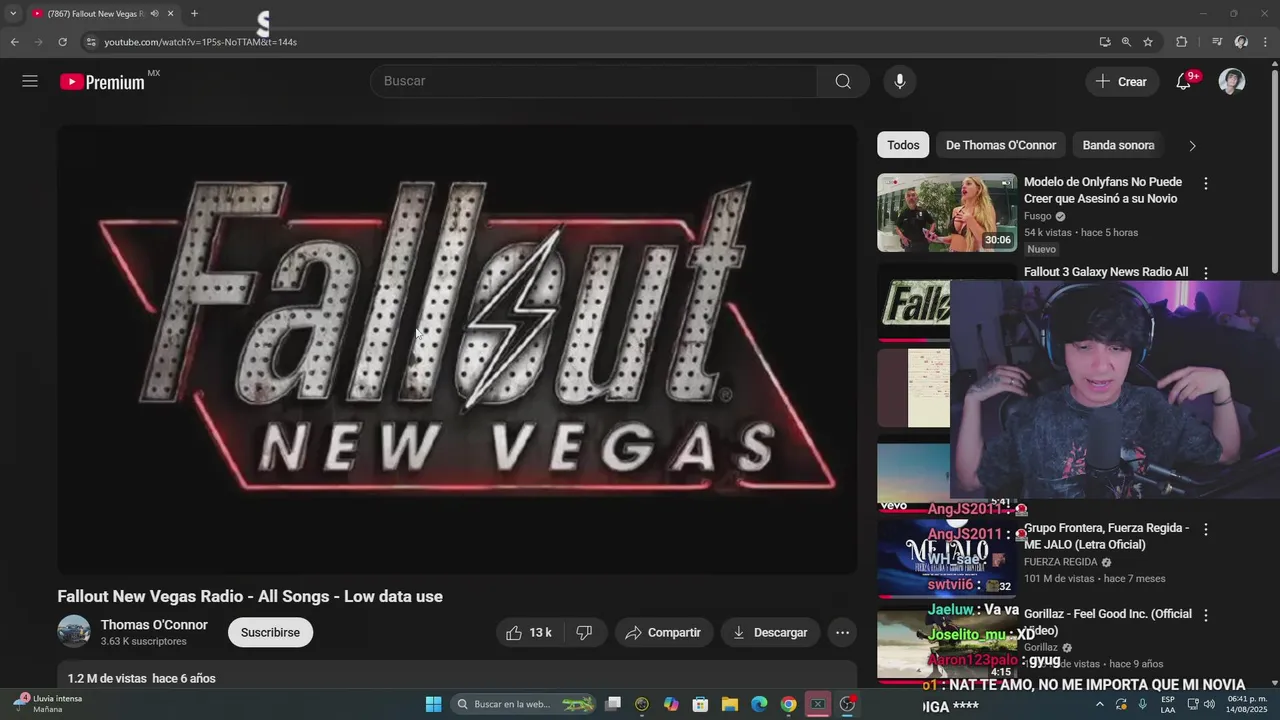
Task: Open Microsoft Copilot from taskbar
Action: pyautogui.click(x=671, y=704)
